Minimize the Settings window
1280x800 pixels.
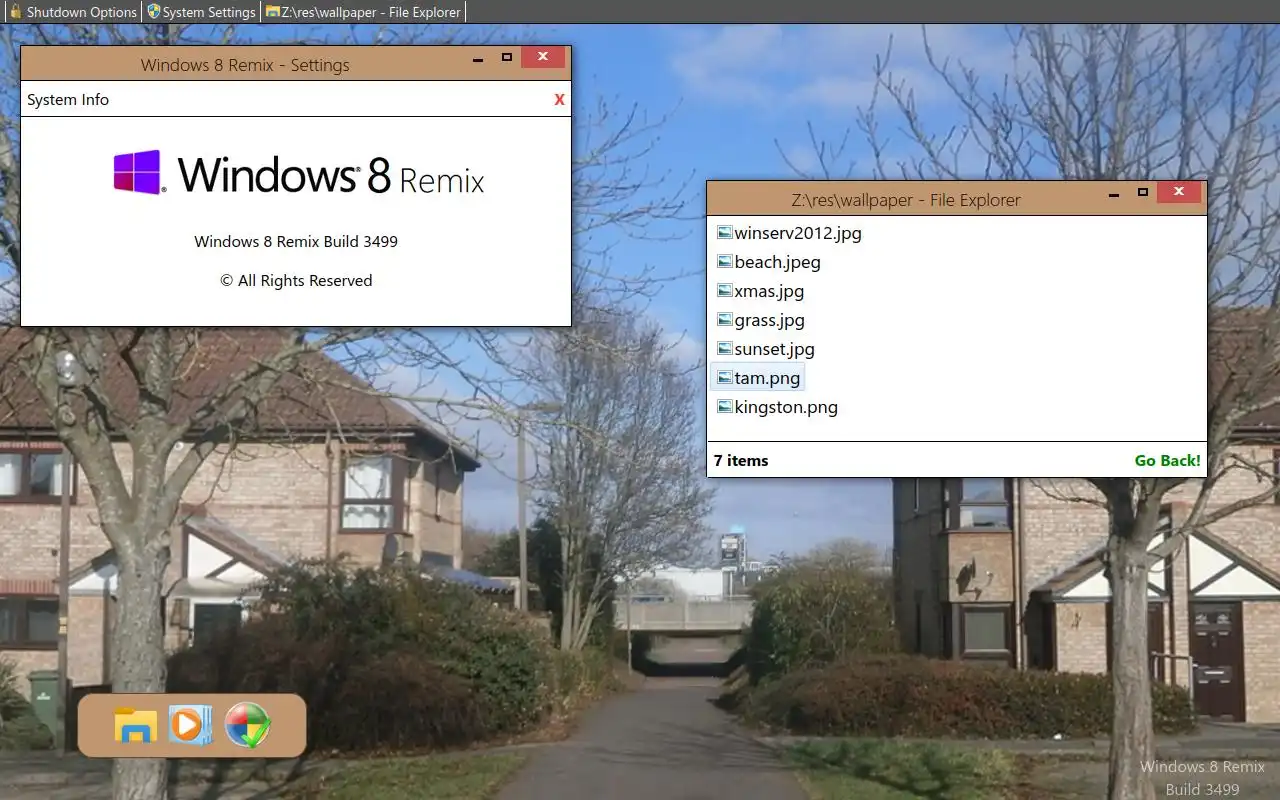point(478,58)
